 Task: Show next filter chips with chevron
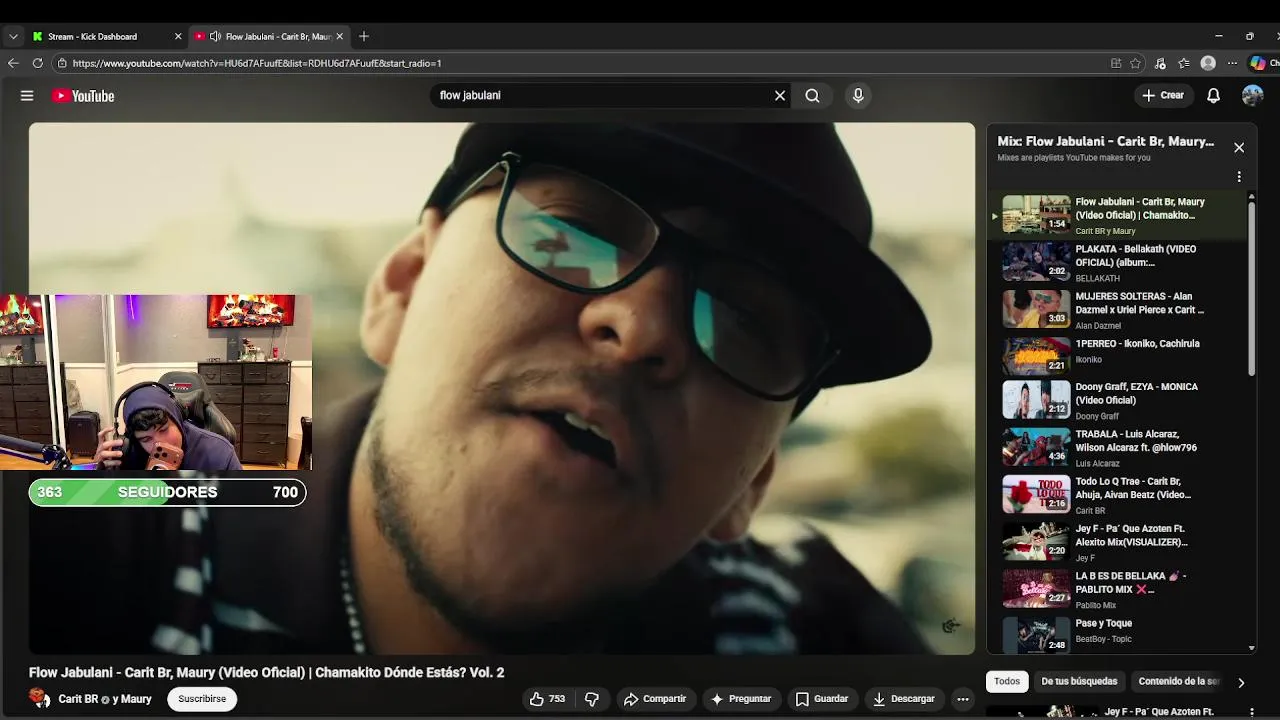[x=1241, y=683]
